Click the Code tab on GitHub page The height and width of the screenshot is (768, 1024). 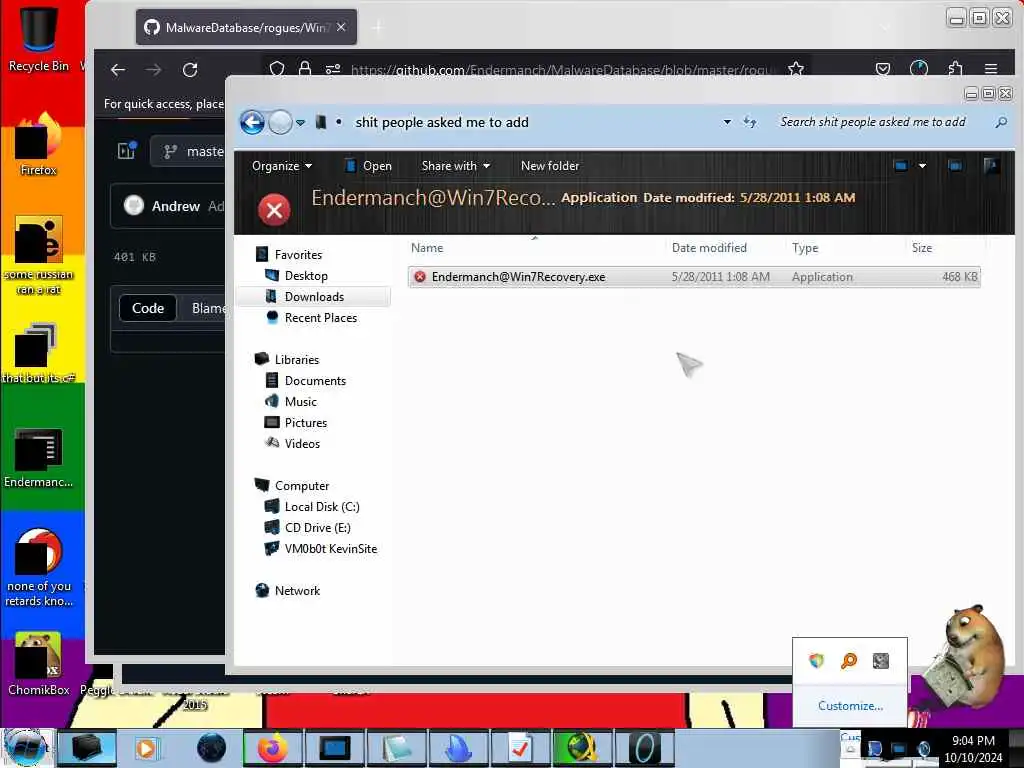coord(148,308)
